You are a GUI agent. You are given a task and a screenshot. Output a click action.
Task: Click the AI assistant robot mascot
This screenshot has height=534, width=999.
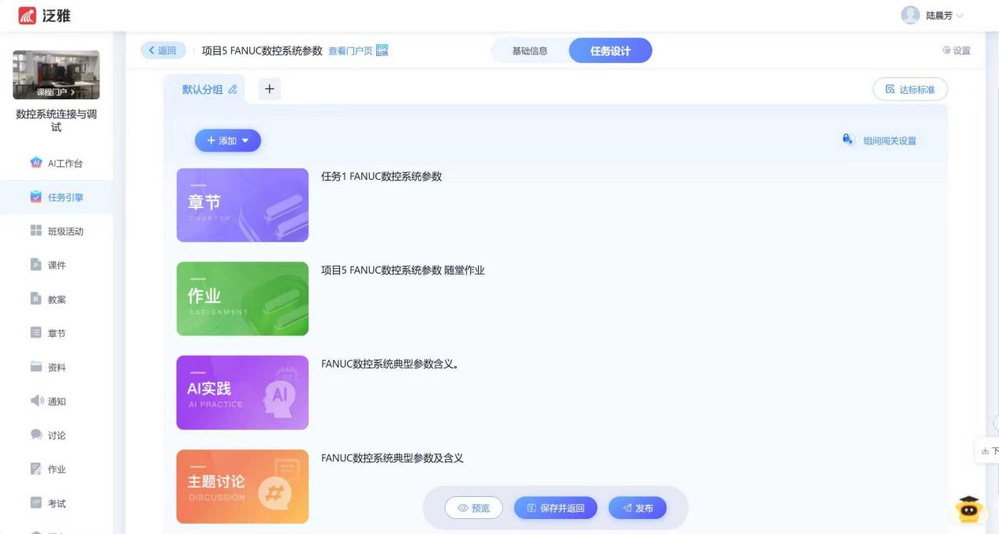967,509
